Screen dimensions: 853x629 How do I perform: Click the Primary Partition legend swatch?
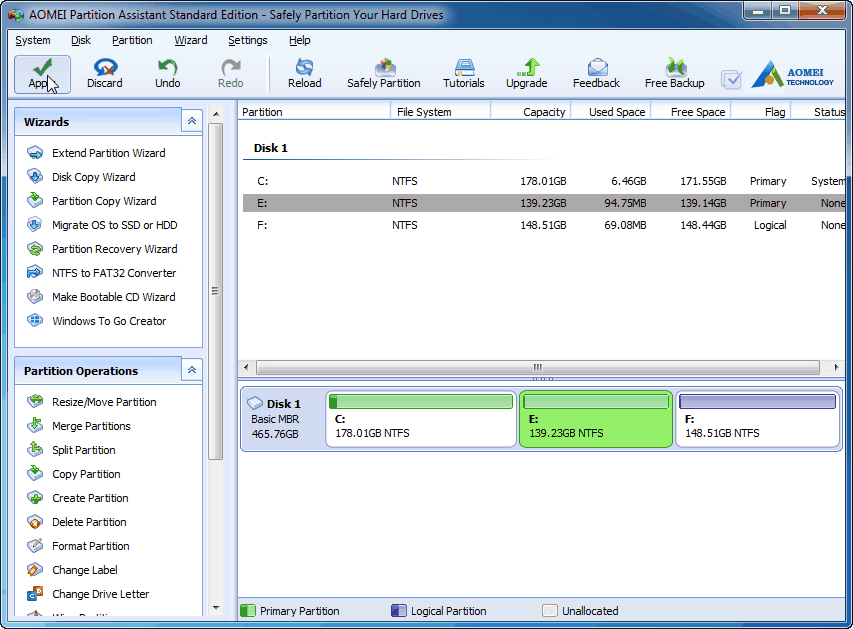coord(248,610)
